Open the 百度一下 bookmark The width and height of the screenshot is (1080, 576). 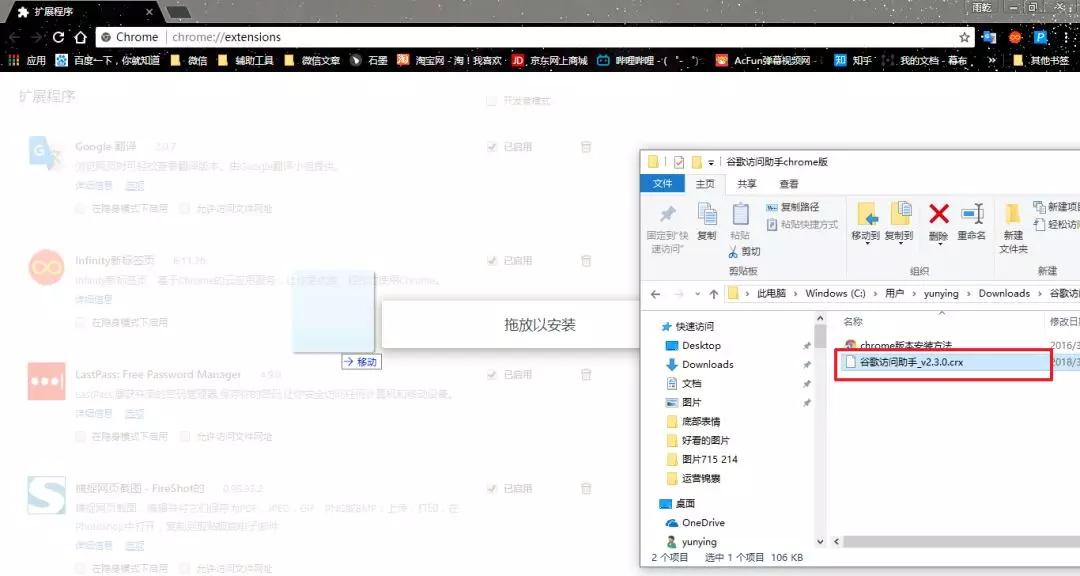coord(107,61)
